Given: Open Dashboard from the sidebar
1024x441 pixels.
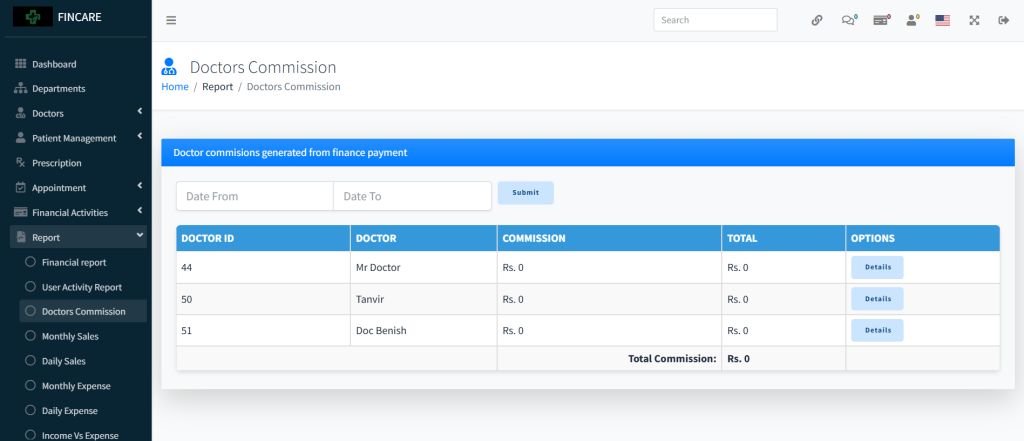Looking at the screenshot, I should tap(53, 64).
